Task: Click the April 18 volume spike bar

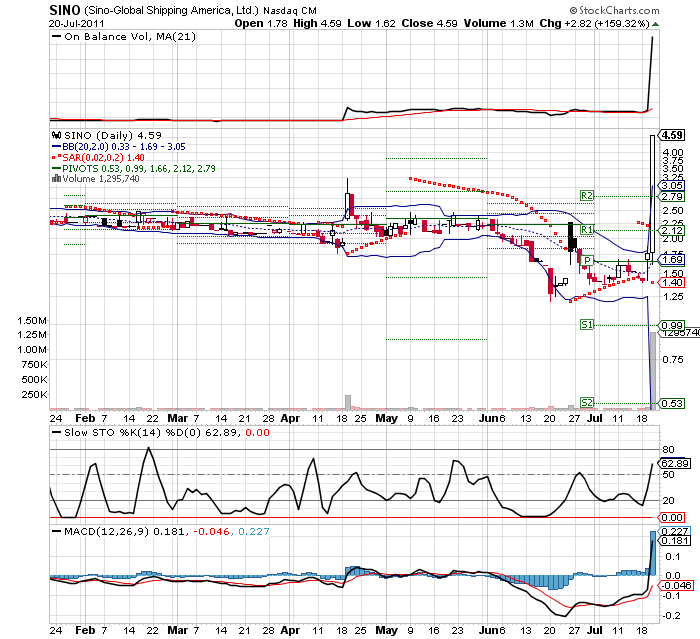Action: click(x=348, y=402)
